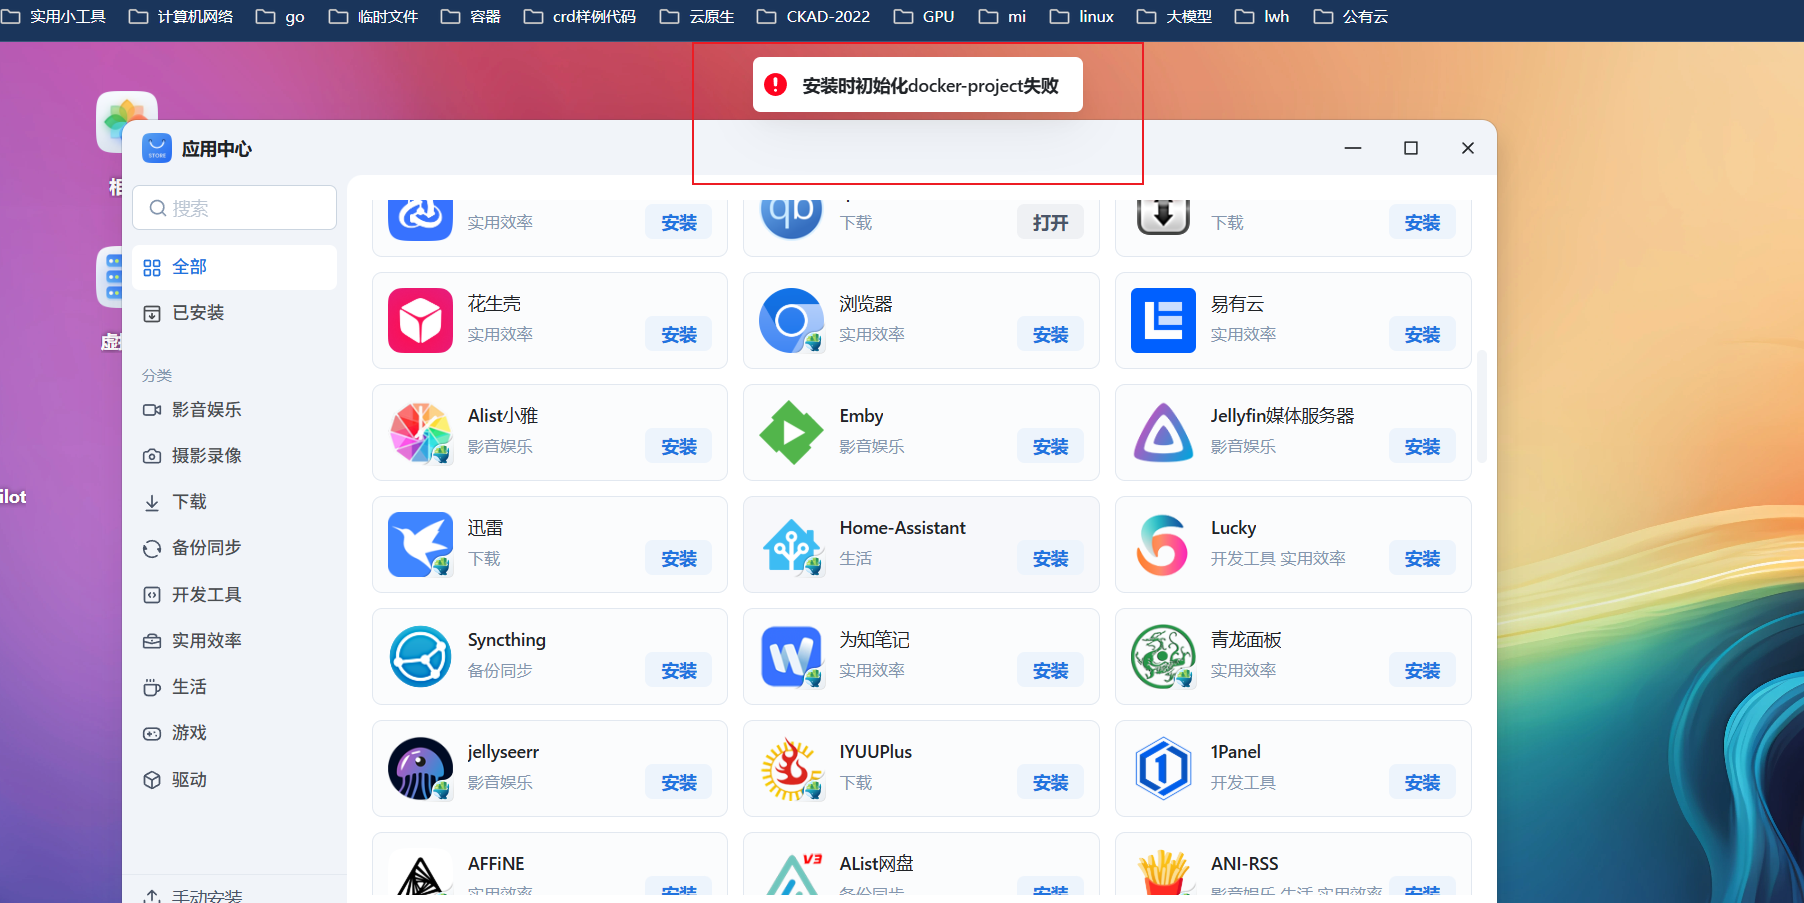This screenshot has height=903, width=1804.
Task: Install jellyseerr
Action: (679, 783)
